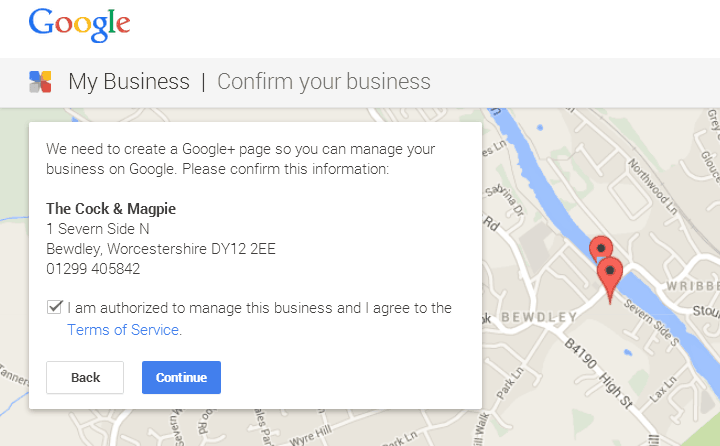Select the upper red map pin

coord(601,246)
